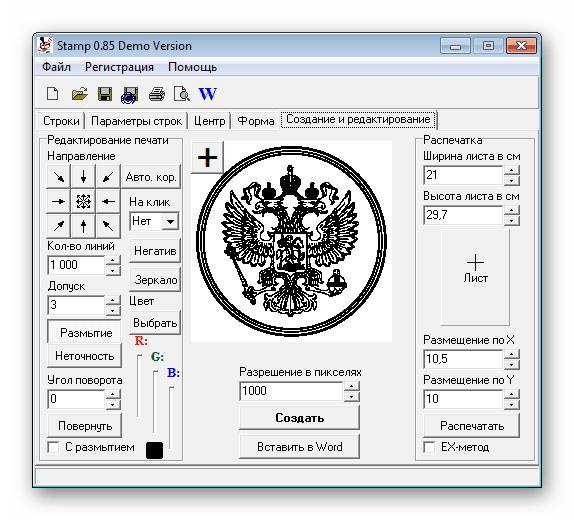Screen dimensions: 574x520
Task: Increase Разрешение в пикселях up spinner
Action: point(351,386)
